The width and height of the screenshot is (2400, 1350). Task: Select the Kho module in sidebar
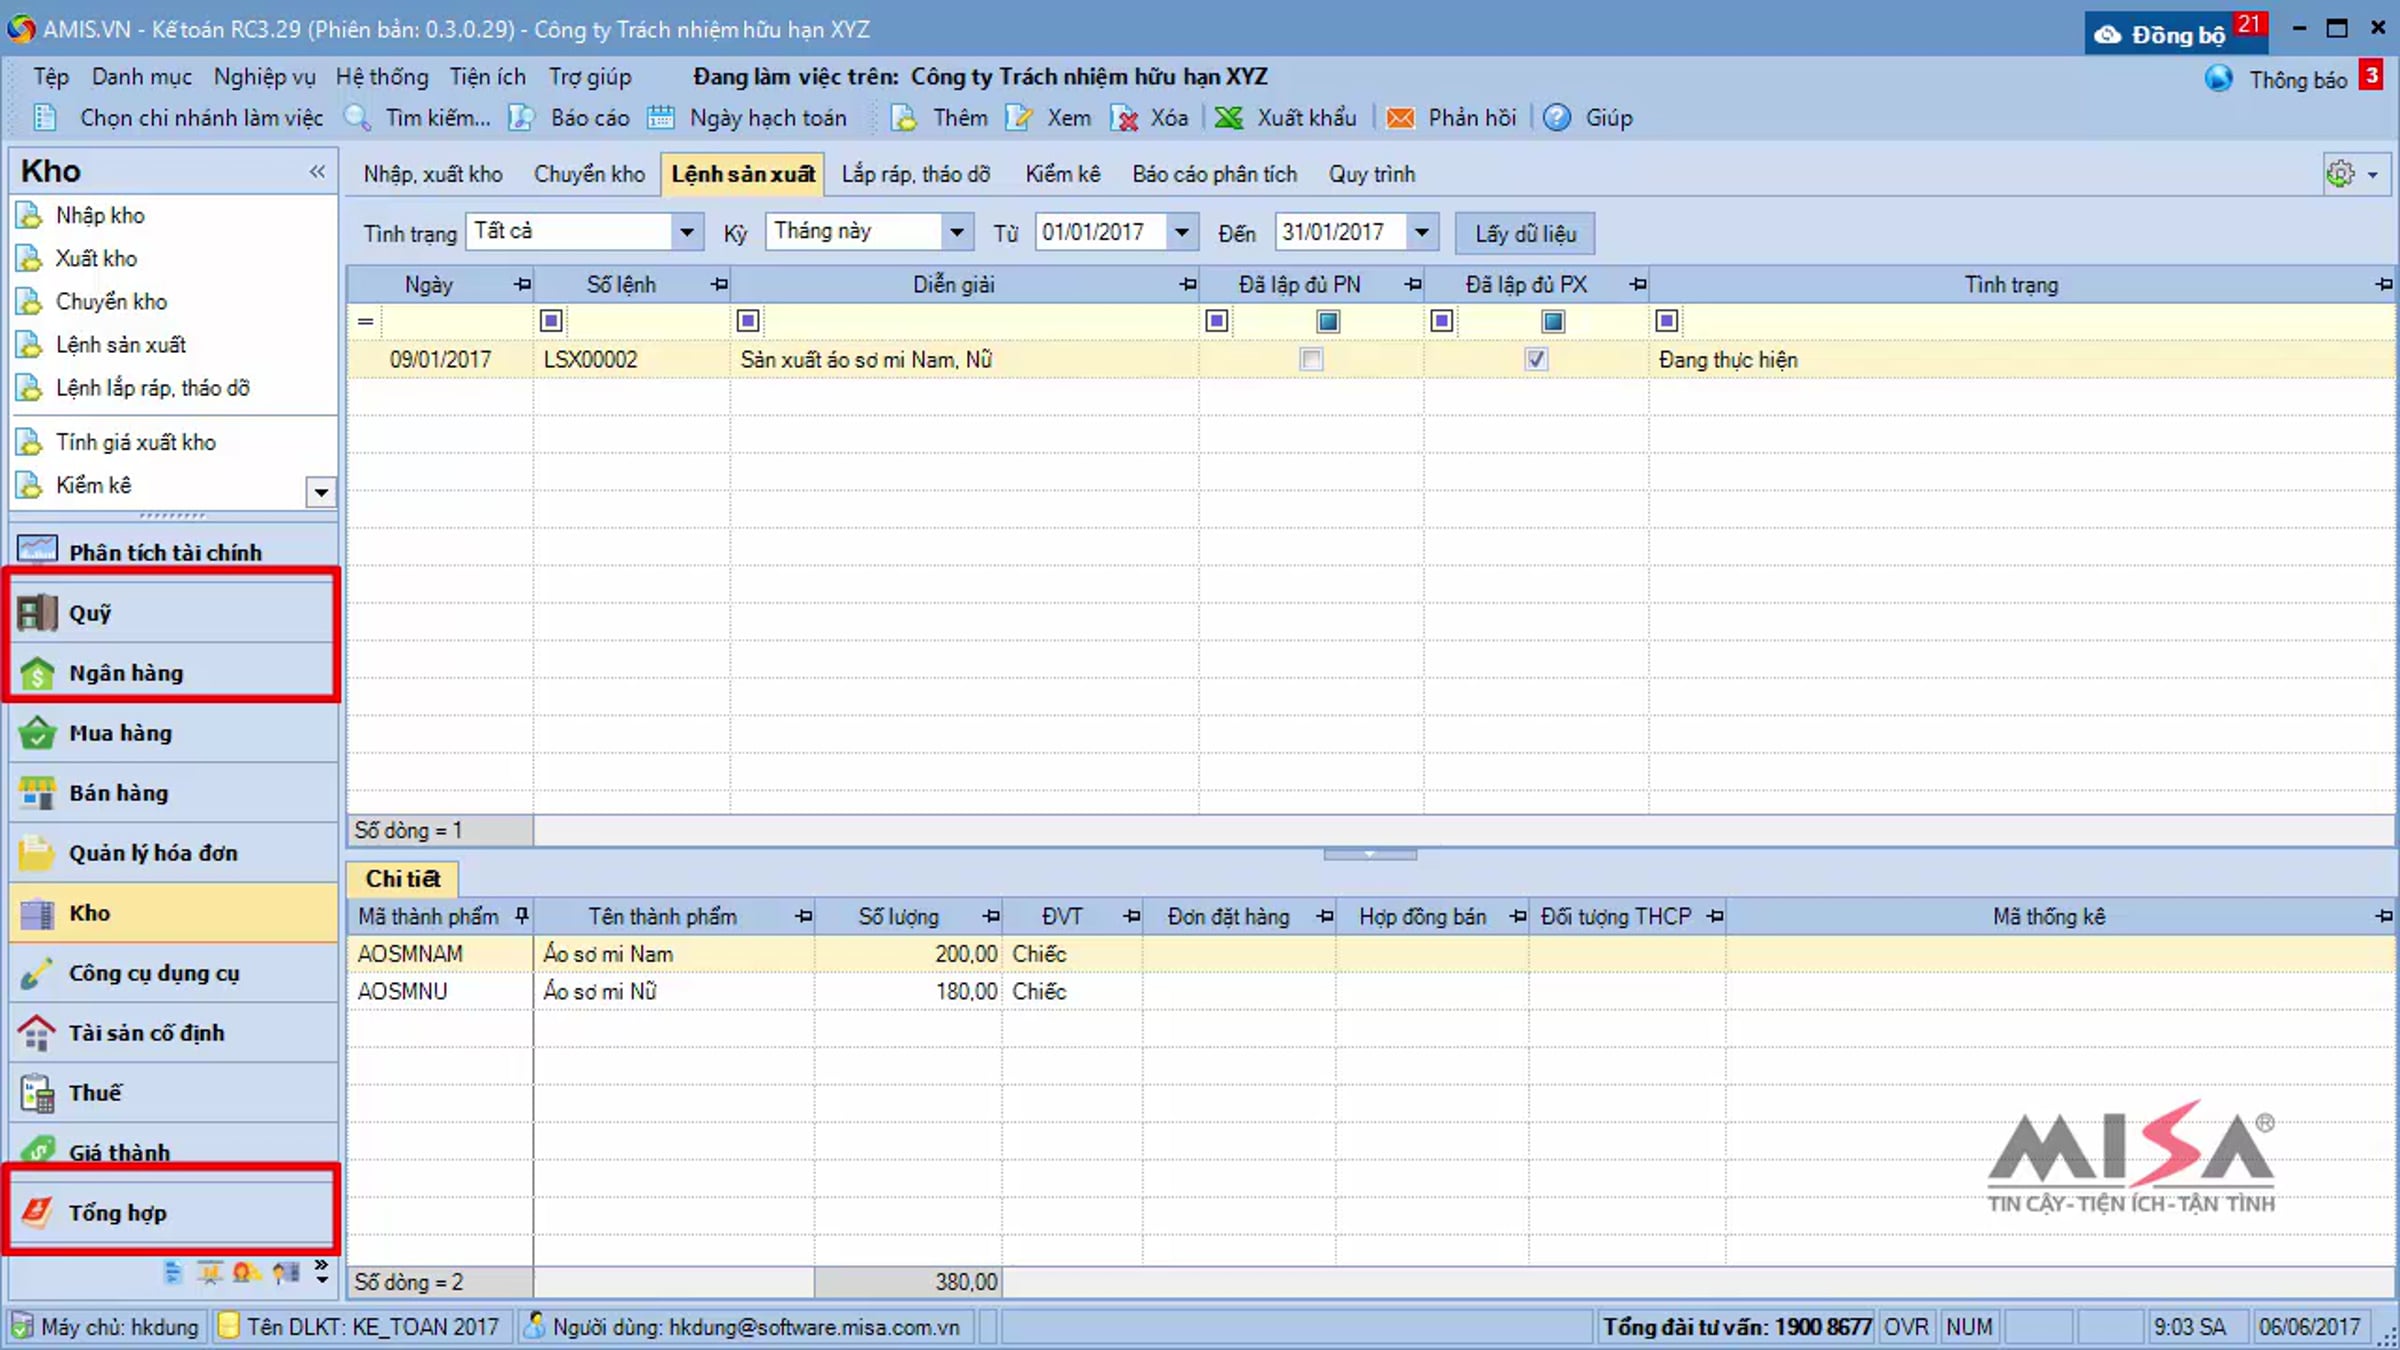click(172, 913)
